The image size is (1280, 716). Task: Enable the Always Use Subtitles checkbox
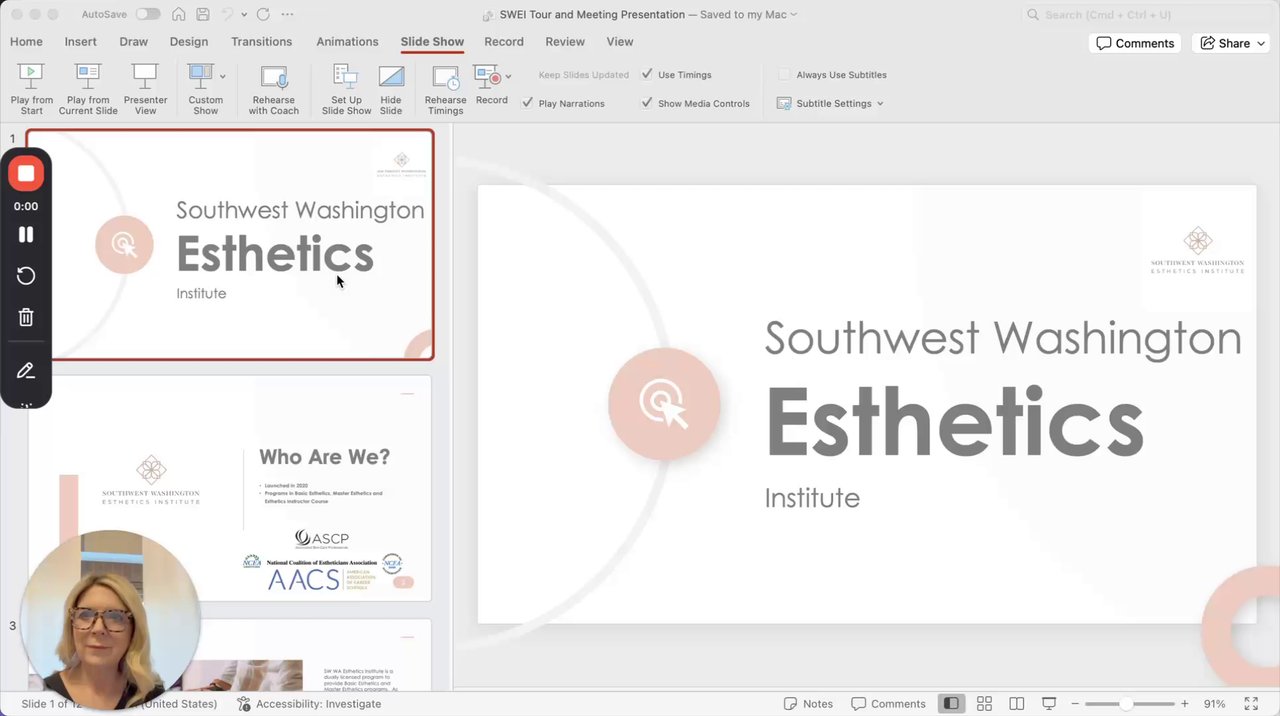785,74
